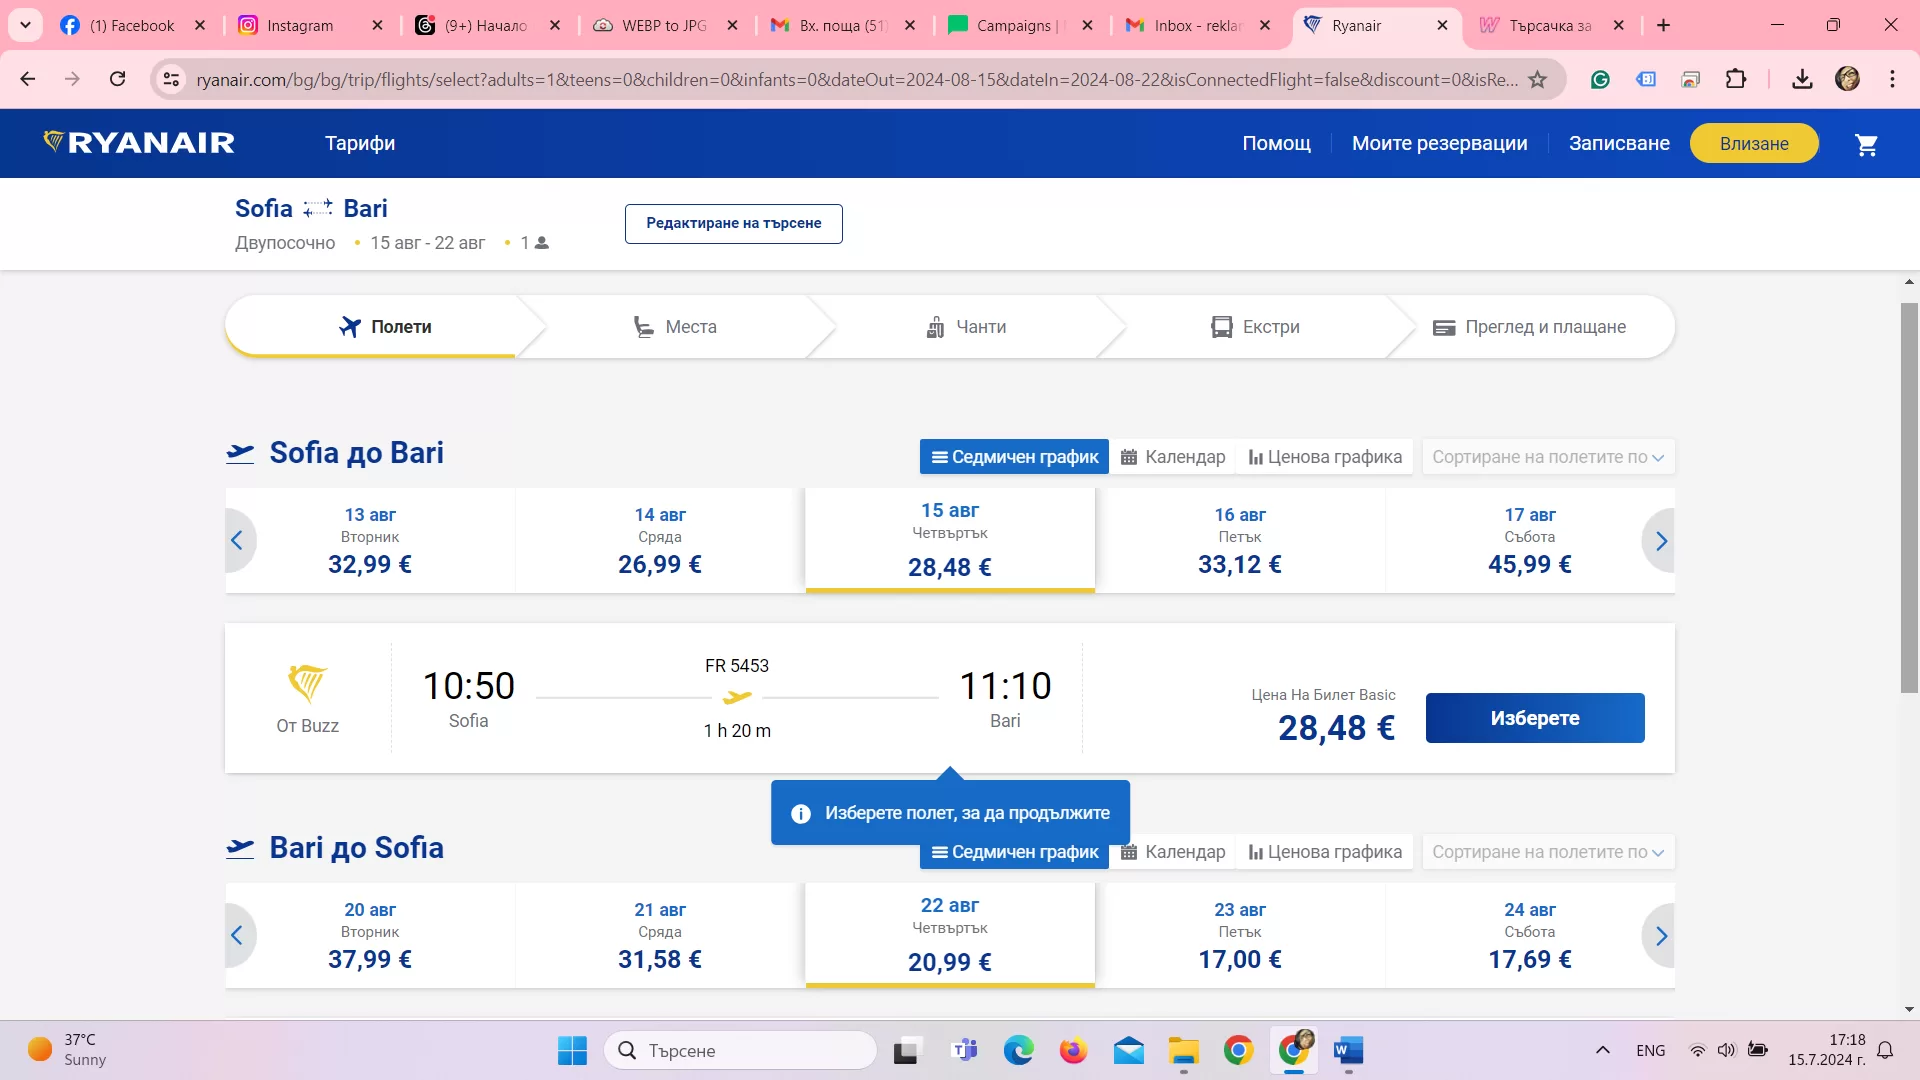Image resolution: width=1920 pixels, height=1080 pixels.
Task: Open File Explorer from taskbar
Action: (1183, 1050)
